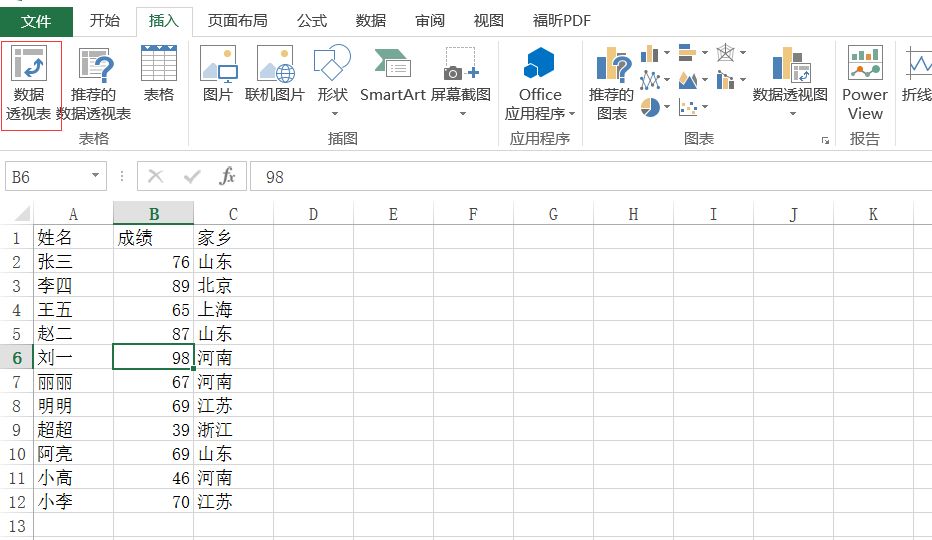This screenshot has height=540, width=932.
Task: Insert an area chart
Action: pos(688,80)
